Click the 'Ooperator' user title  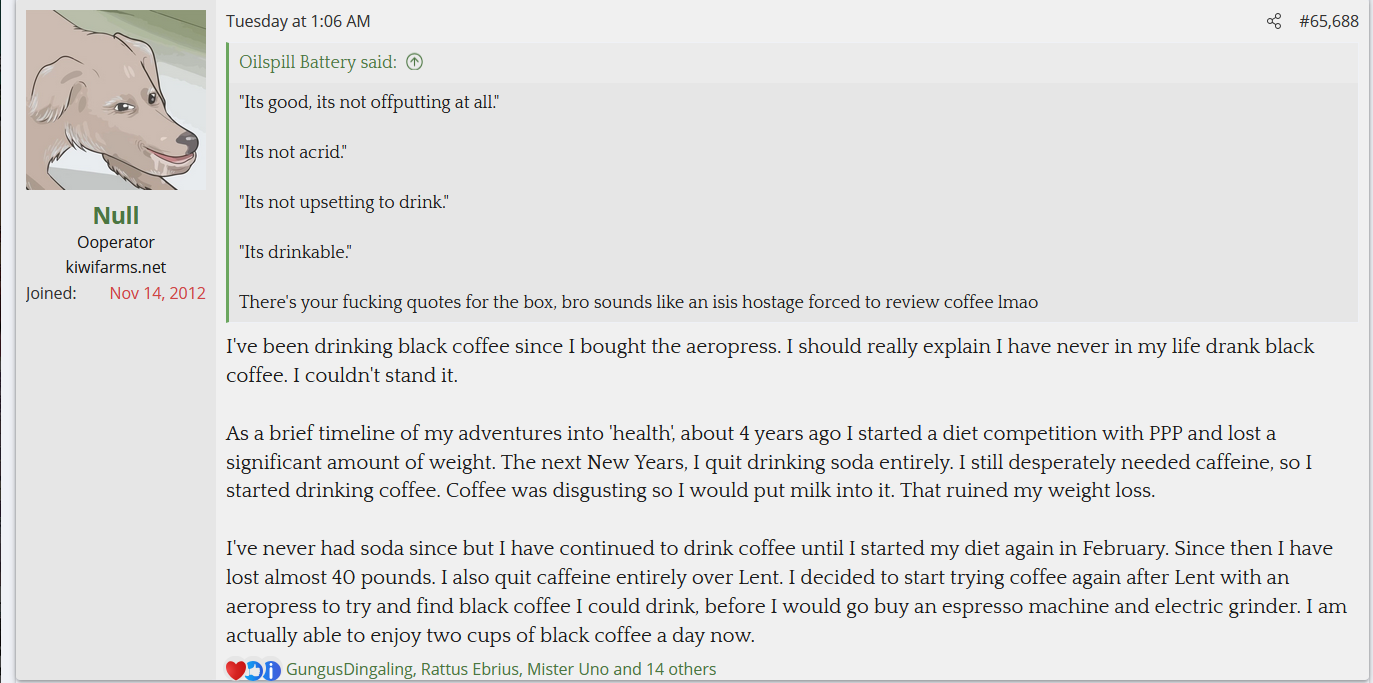coord(116,242)
